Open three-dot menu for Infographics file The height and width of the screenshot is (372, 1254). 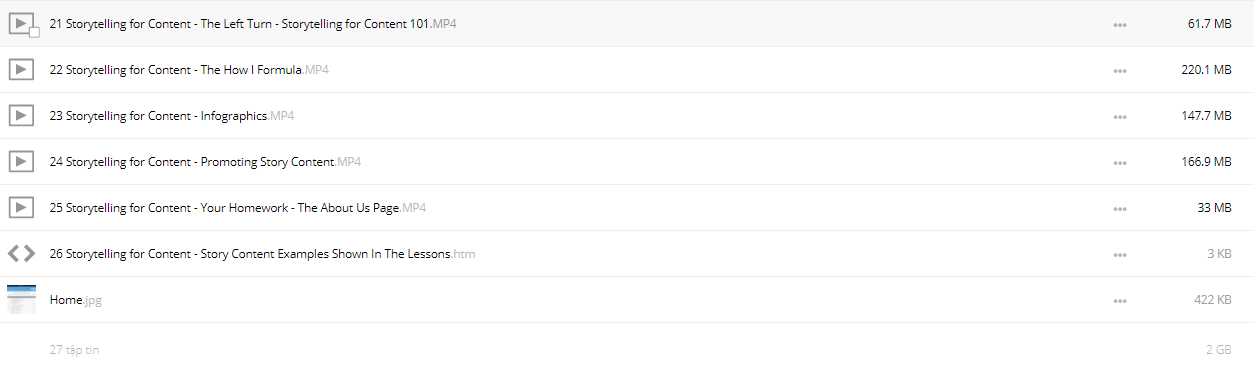pyautogui.click(x=1120, y=116)
